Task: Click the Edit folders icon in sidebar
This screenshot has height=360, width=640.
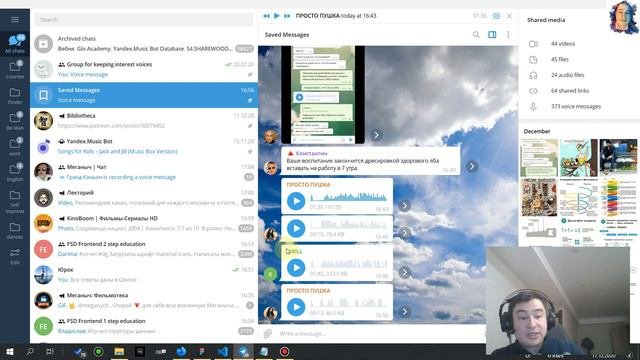Action: 15,256
